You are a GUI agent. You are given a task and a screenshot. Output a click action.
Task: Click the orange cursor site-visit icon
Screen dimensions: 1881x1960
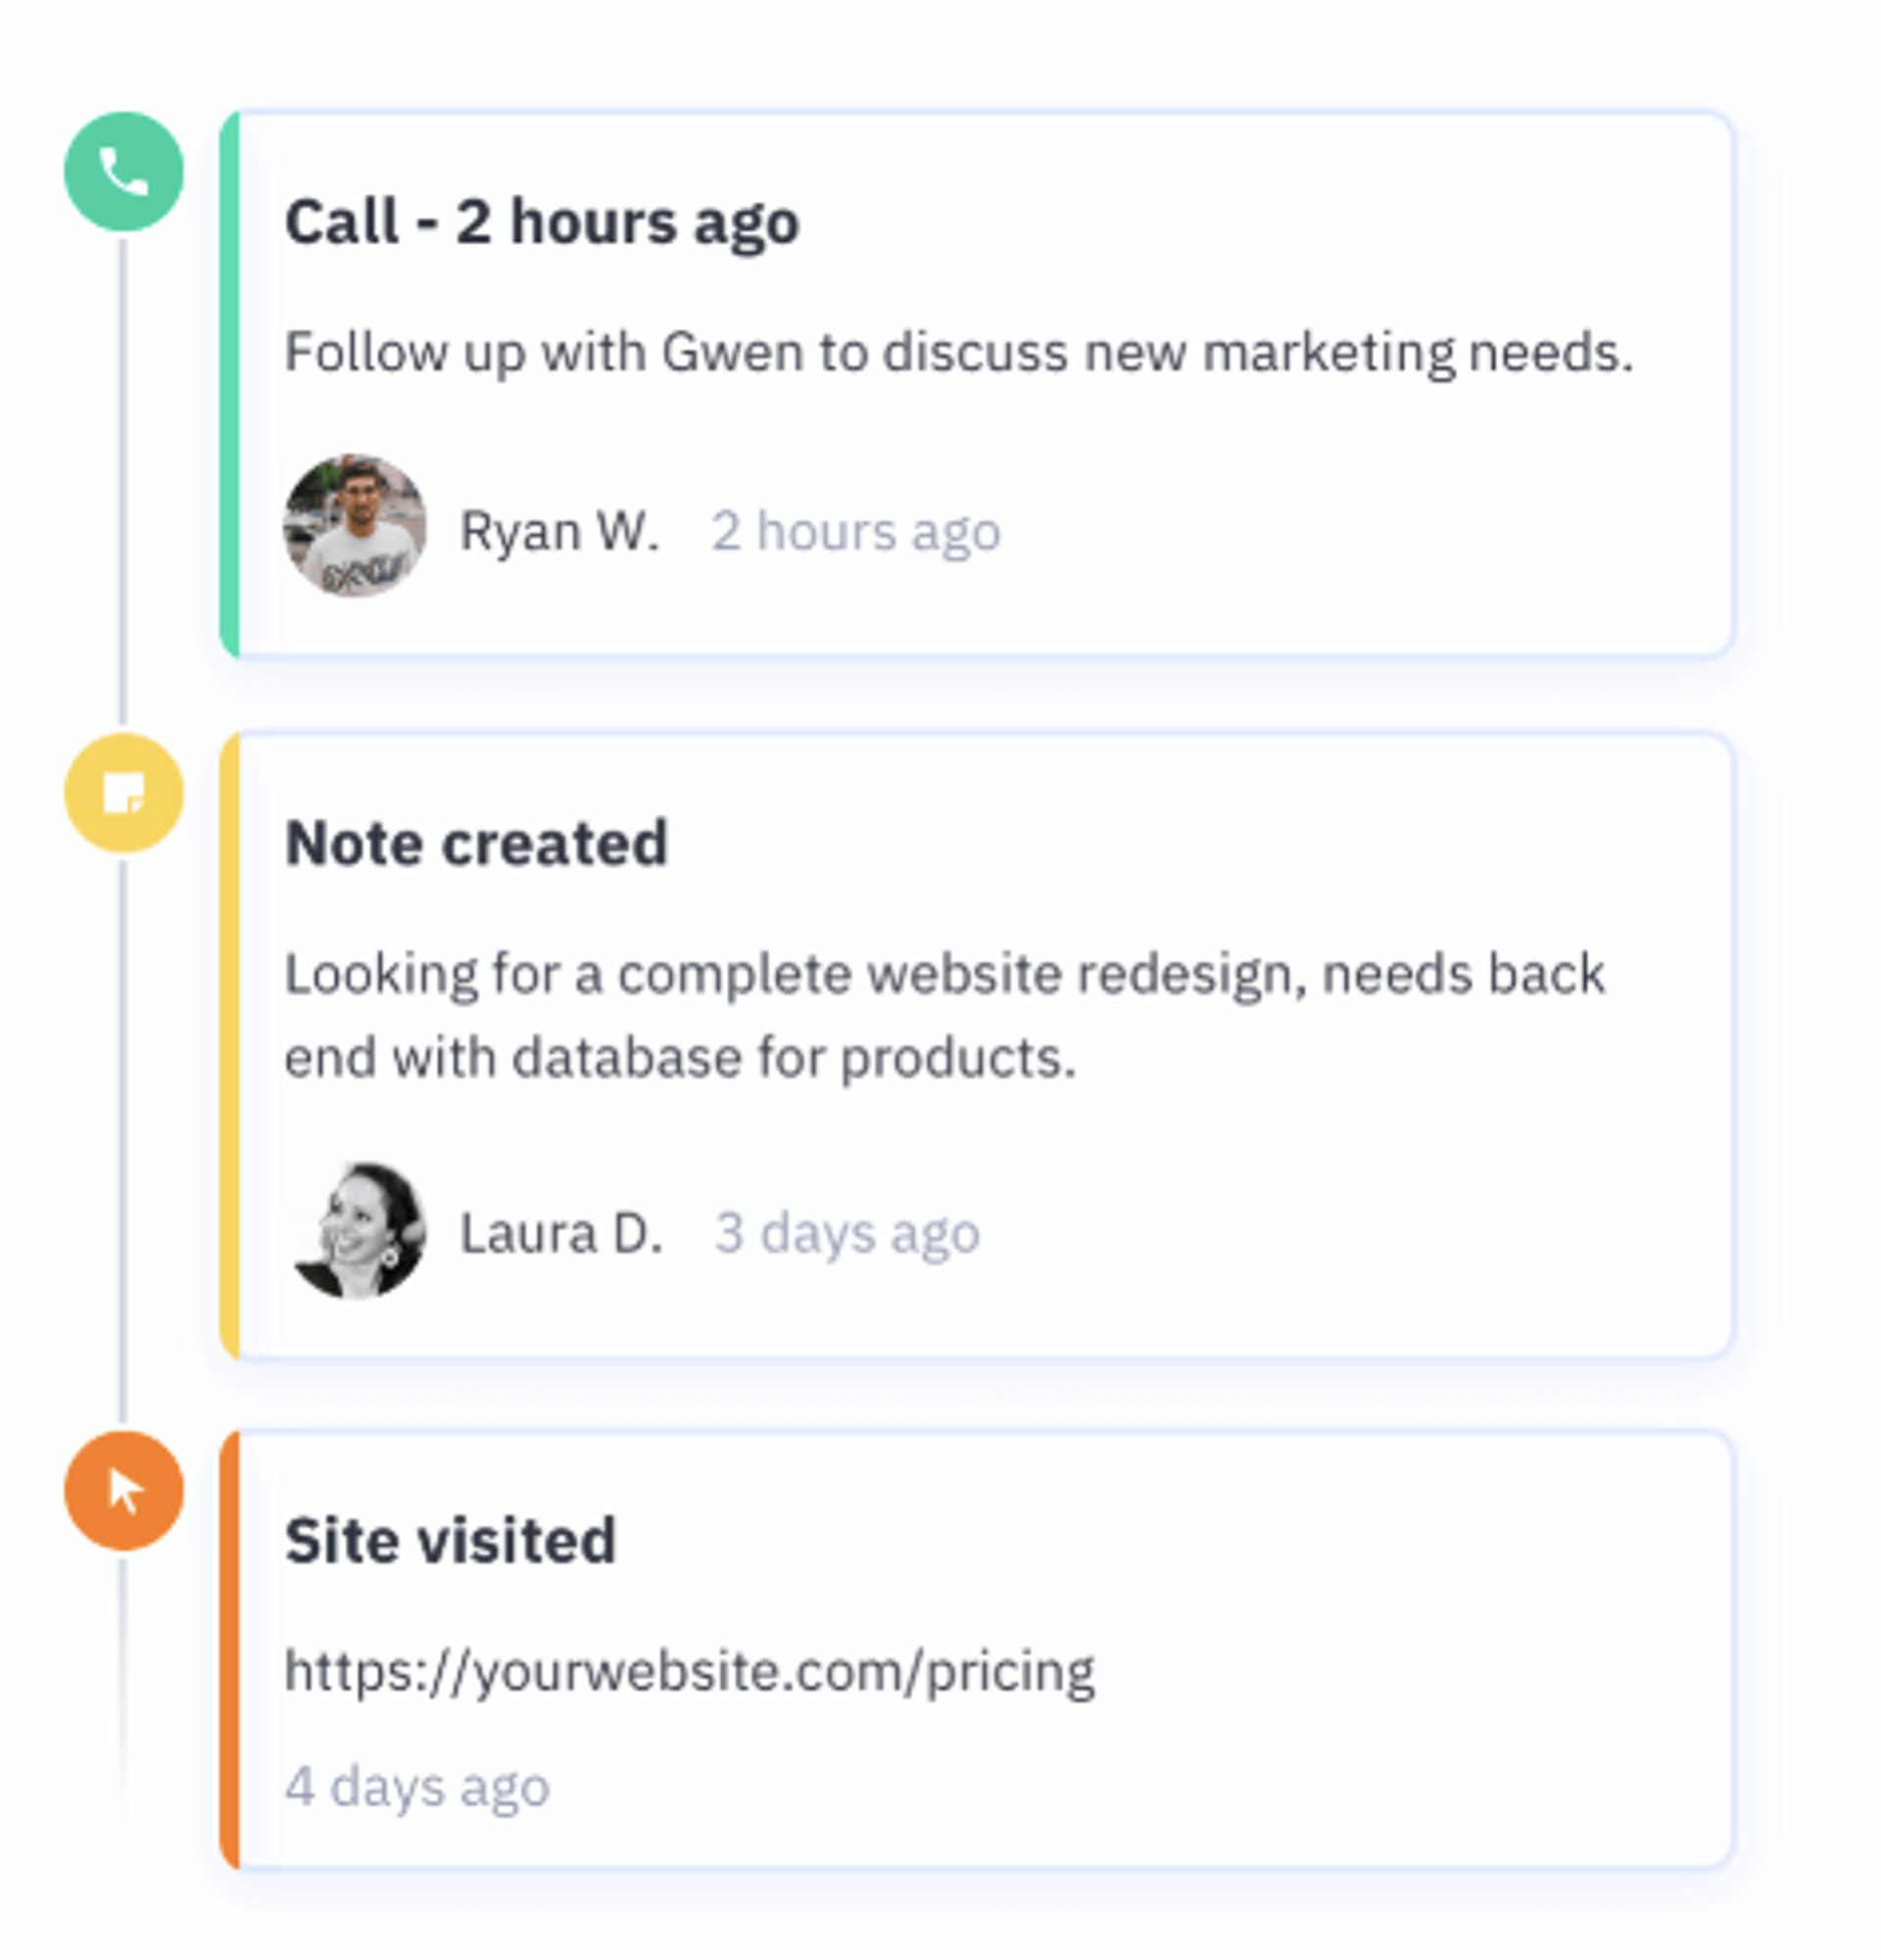(124, 1491)
